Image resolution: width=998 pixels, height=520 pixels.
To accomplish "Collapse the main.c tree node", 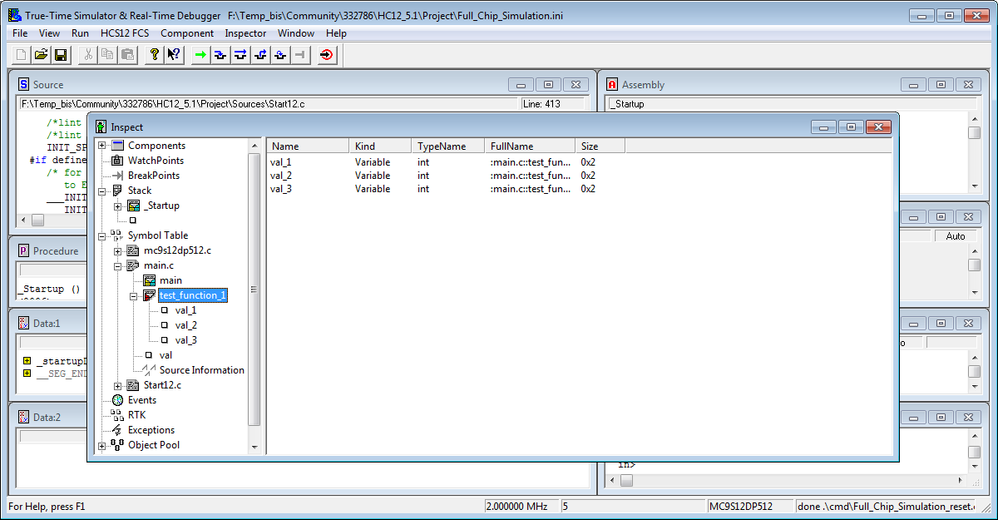I will tap(118, 266).
